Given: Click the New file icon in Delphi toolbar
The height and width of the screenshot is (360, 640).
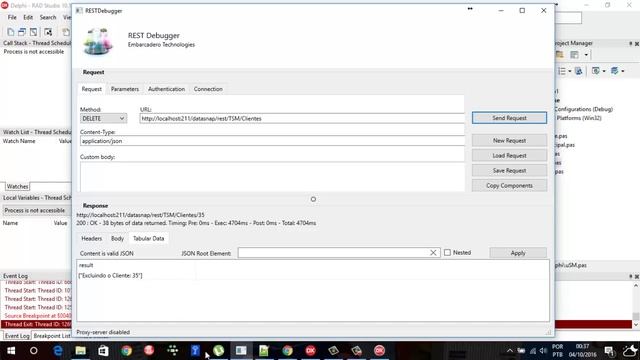Looking at the screenshot, I should click(11, 32).
